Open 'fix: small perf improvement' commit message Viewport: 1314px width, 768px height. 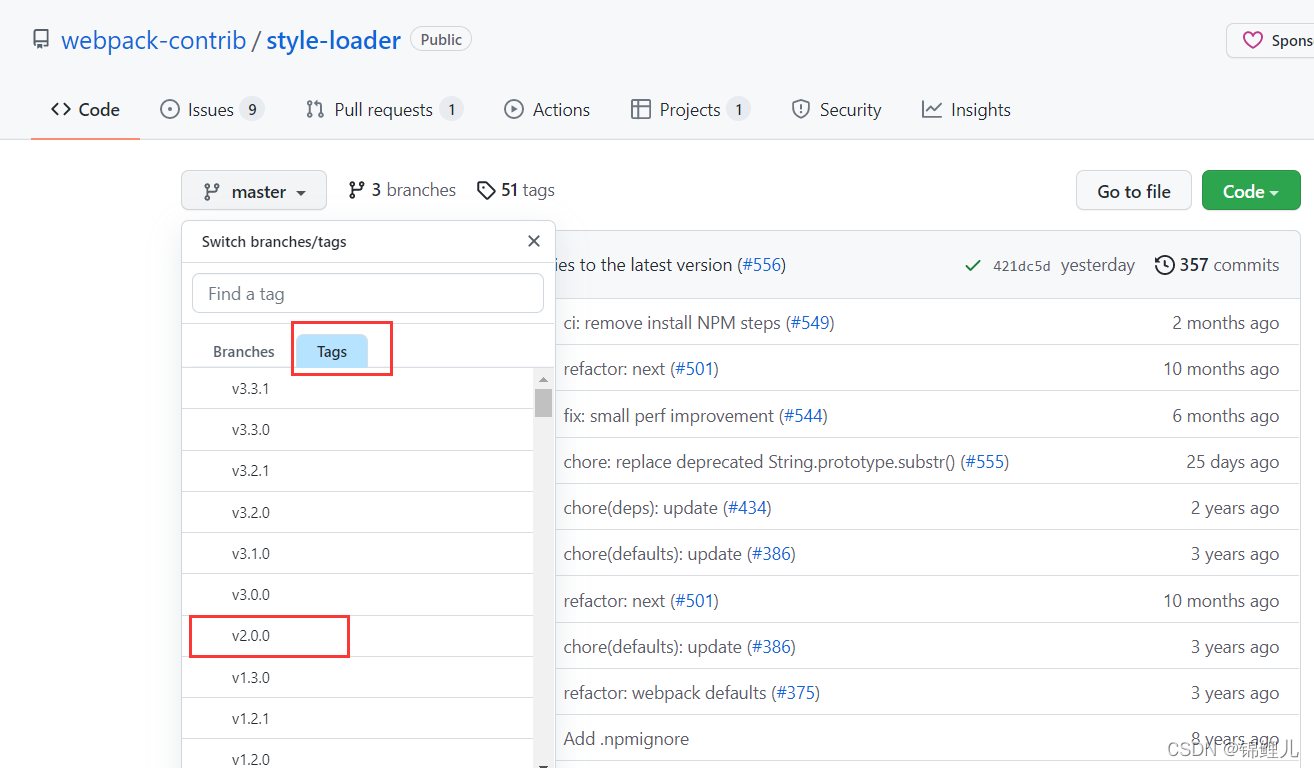click(669, 416)
